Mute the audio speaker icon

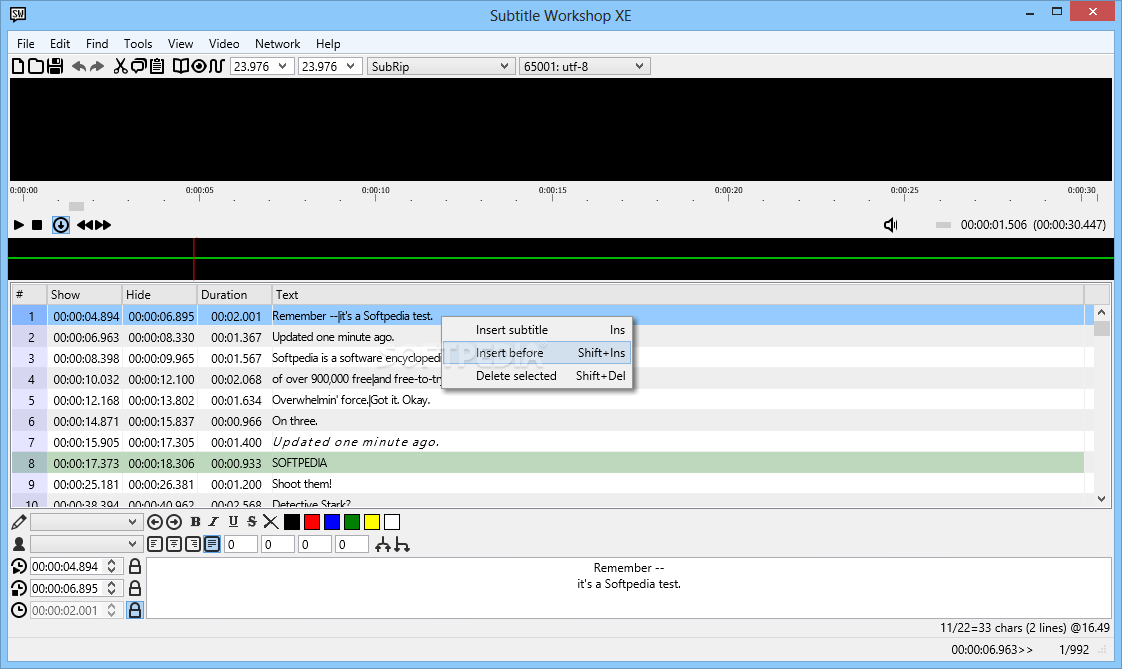pos(890,225)
